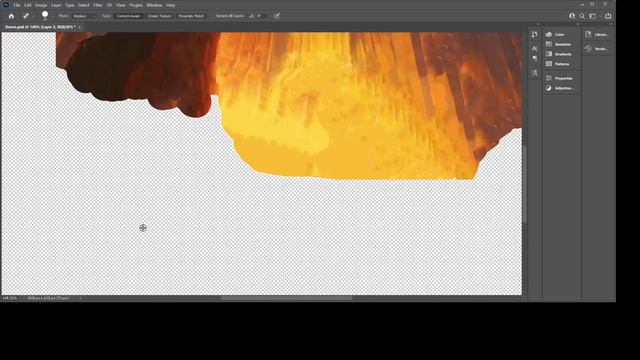Image resolution: width=640 pixels, height=360 pixels.
Task: Open the 3D menu
Action: pyautogui.click(x=109, y=5)
